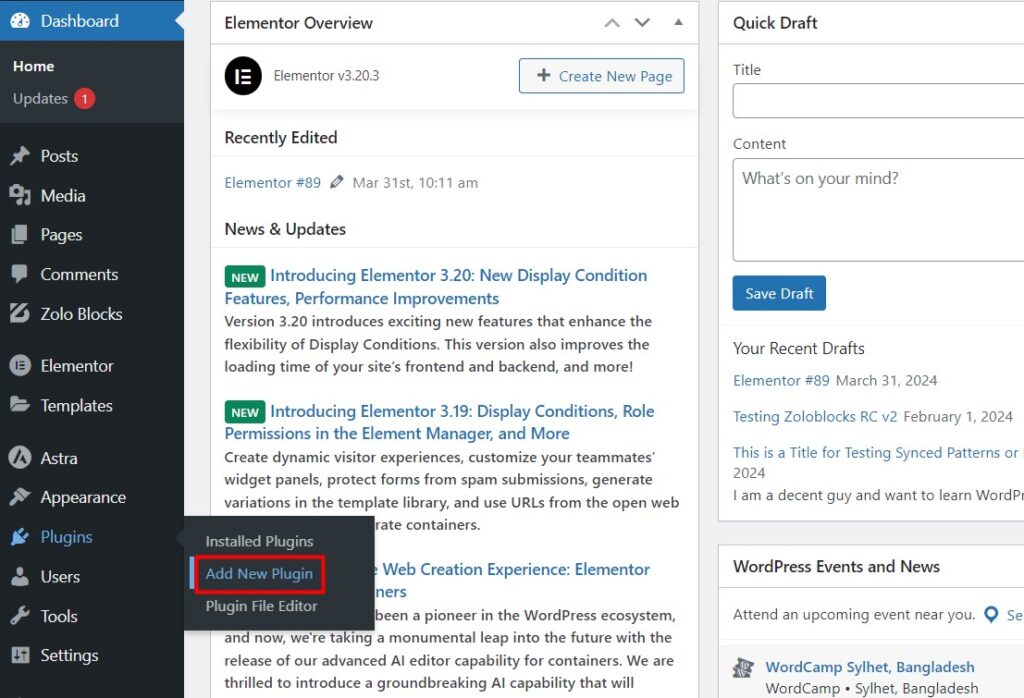The image size is (1024, 698).
Task: Click the Updates count badge
Action: (x=84, y=99)
